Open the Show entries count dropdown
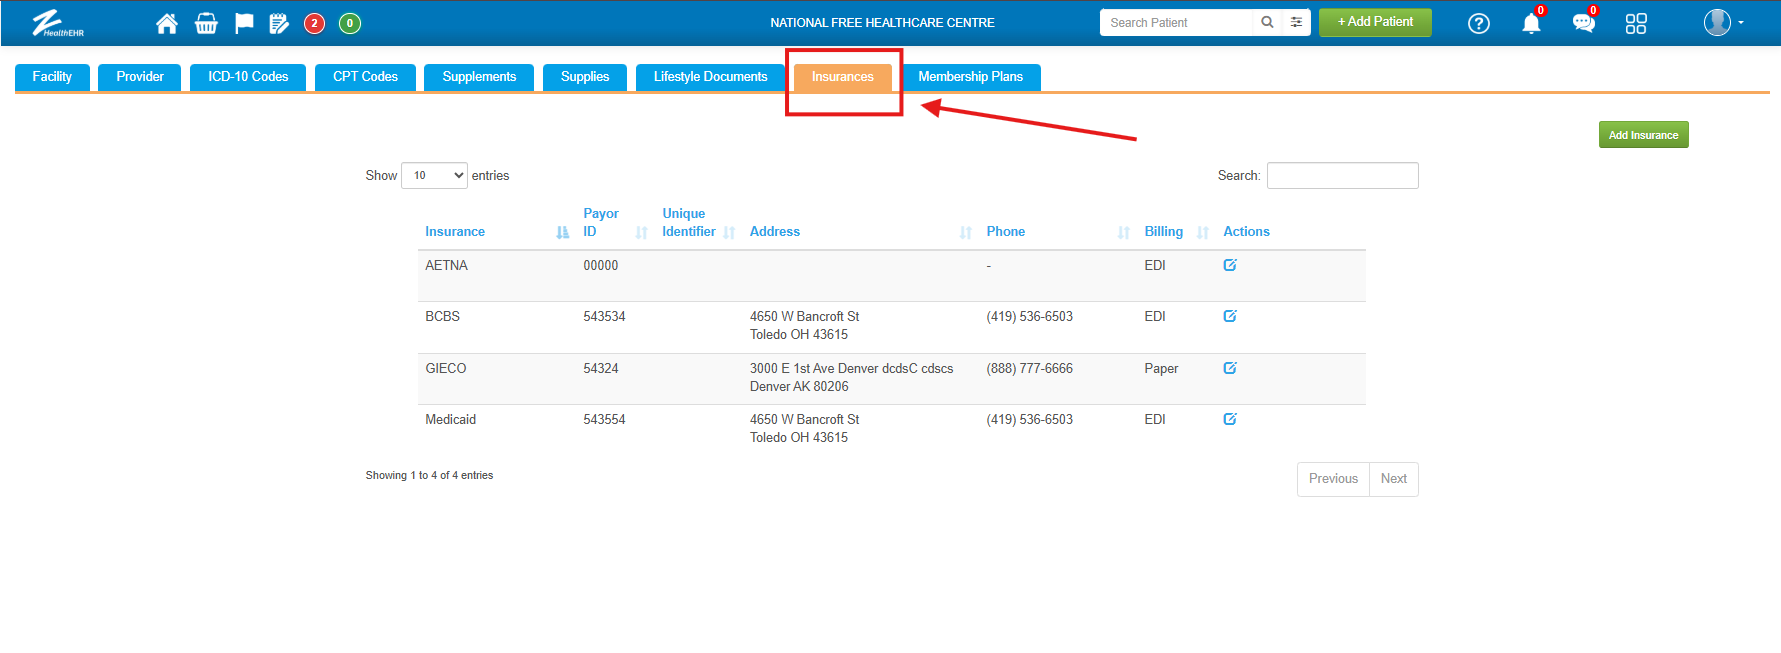1781x653 pixels. point(434,175)
